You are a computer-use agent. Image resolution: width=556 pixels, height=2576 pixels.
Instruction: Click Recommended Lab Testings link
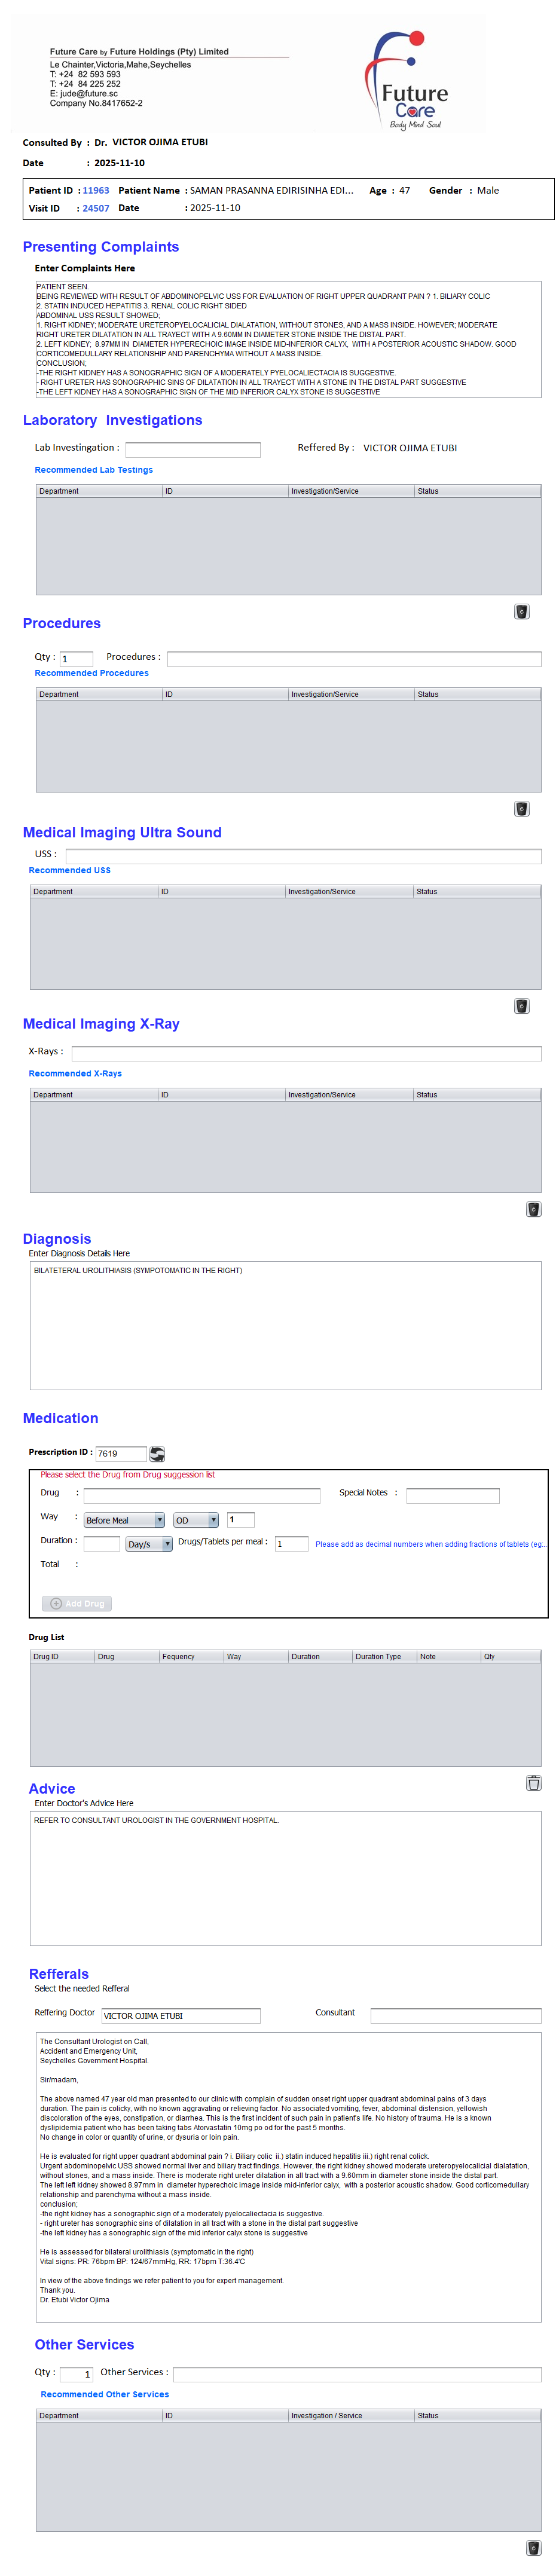click(x=94, y=469)
